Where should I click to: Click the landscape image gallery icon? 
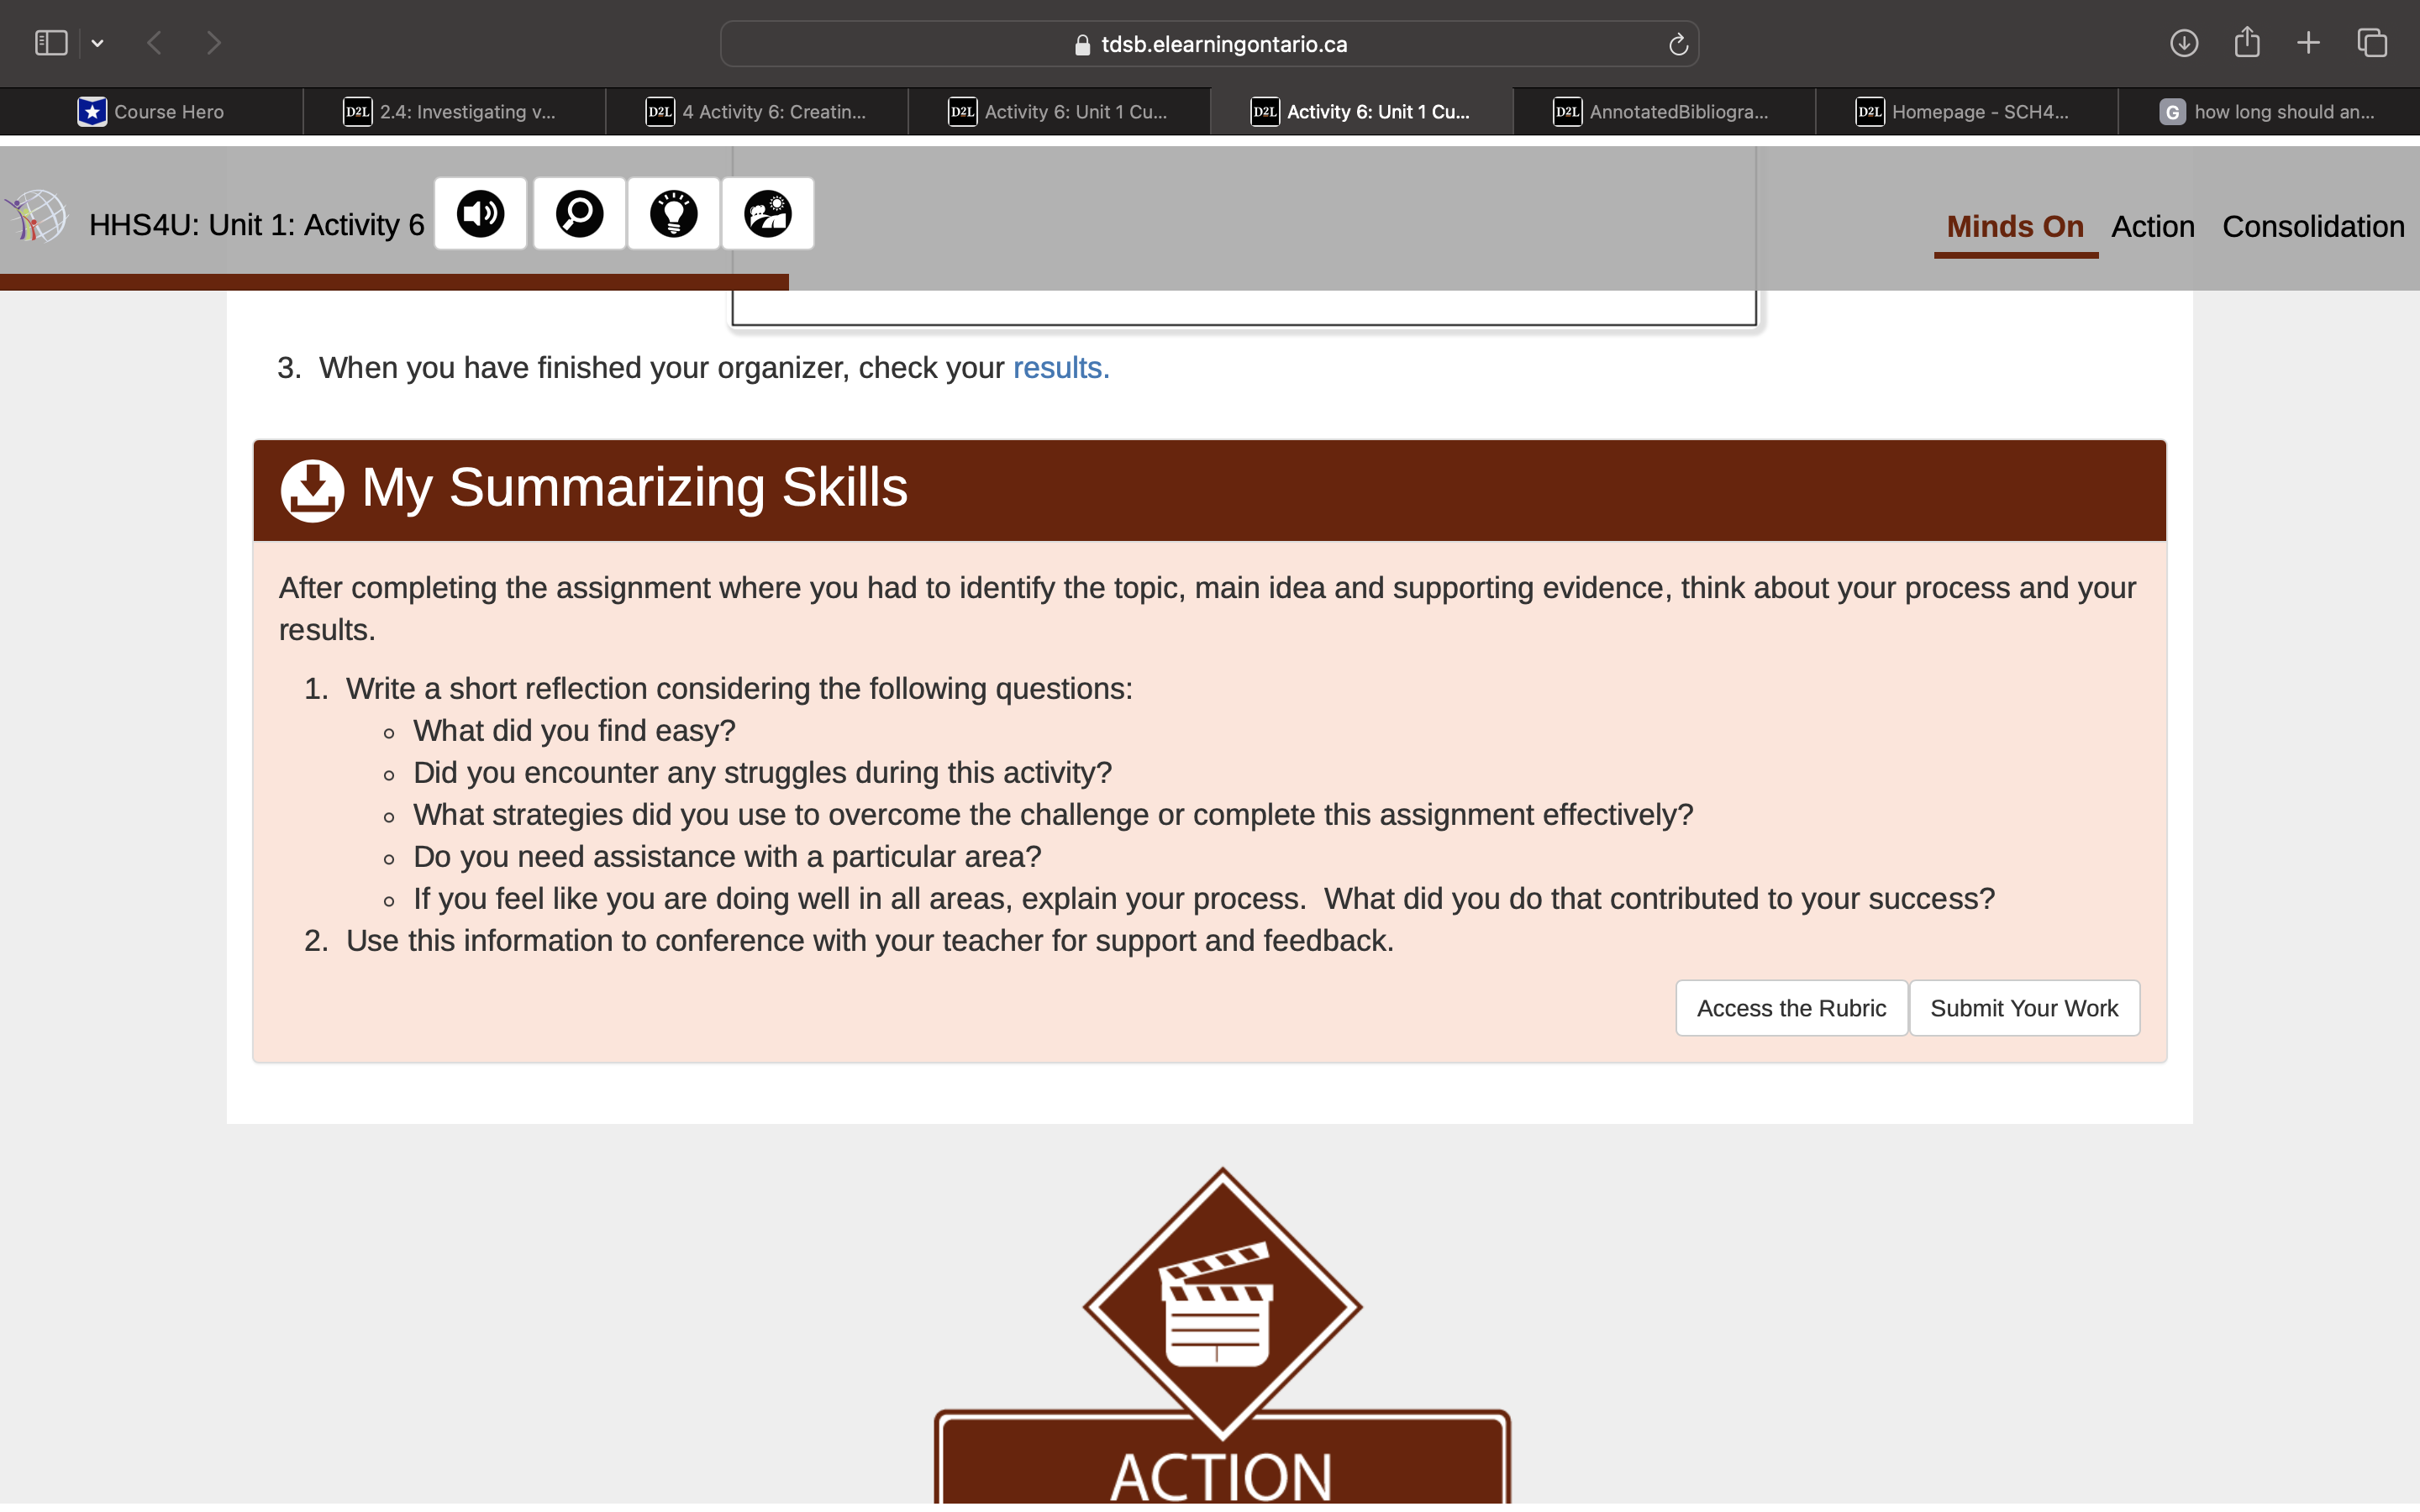(x=767, y=213)
